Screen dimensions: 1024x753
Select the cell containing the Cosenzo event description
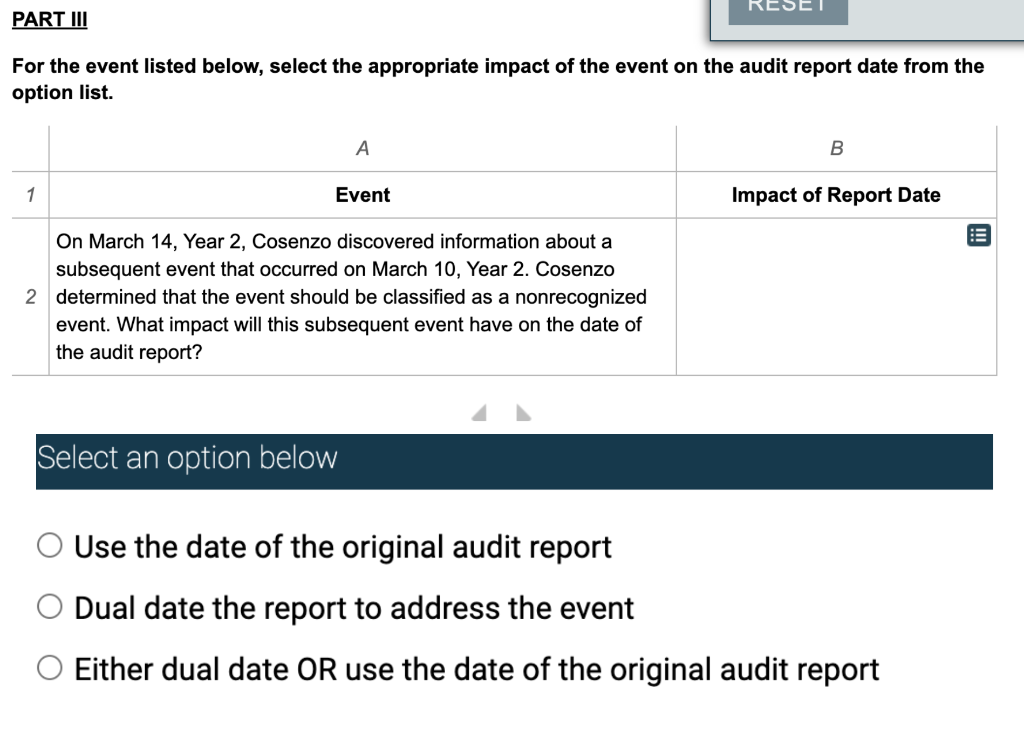coord(362,296)
